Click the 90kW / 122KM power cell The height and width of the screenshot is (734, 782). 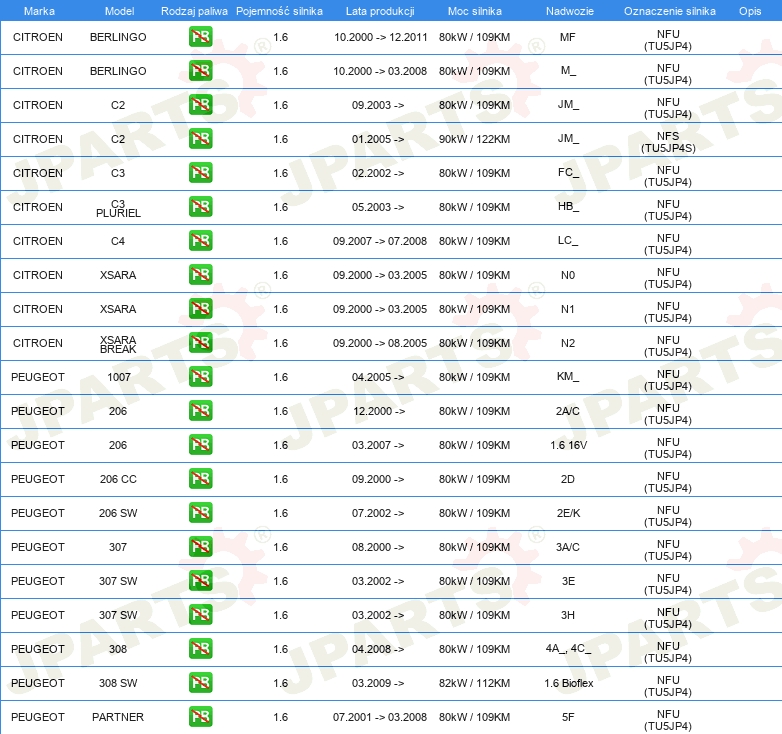click(474, 139)
